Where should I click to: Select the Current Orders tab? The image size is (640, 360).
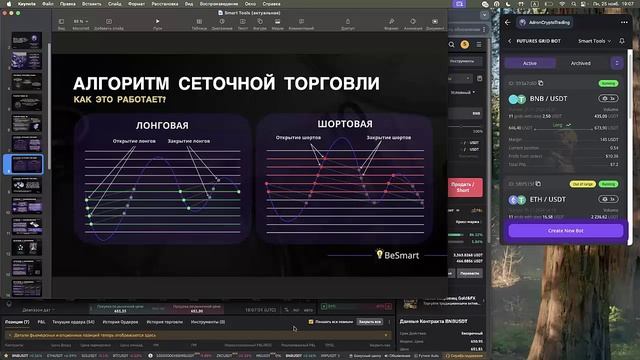tap(73, 322)
